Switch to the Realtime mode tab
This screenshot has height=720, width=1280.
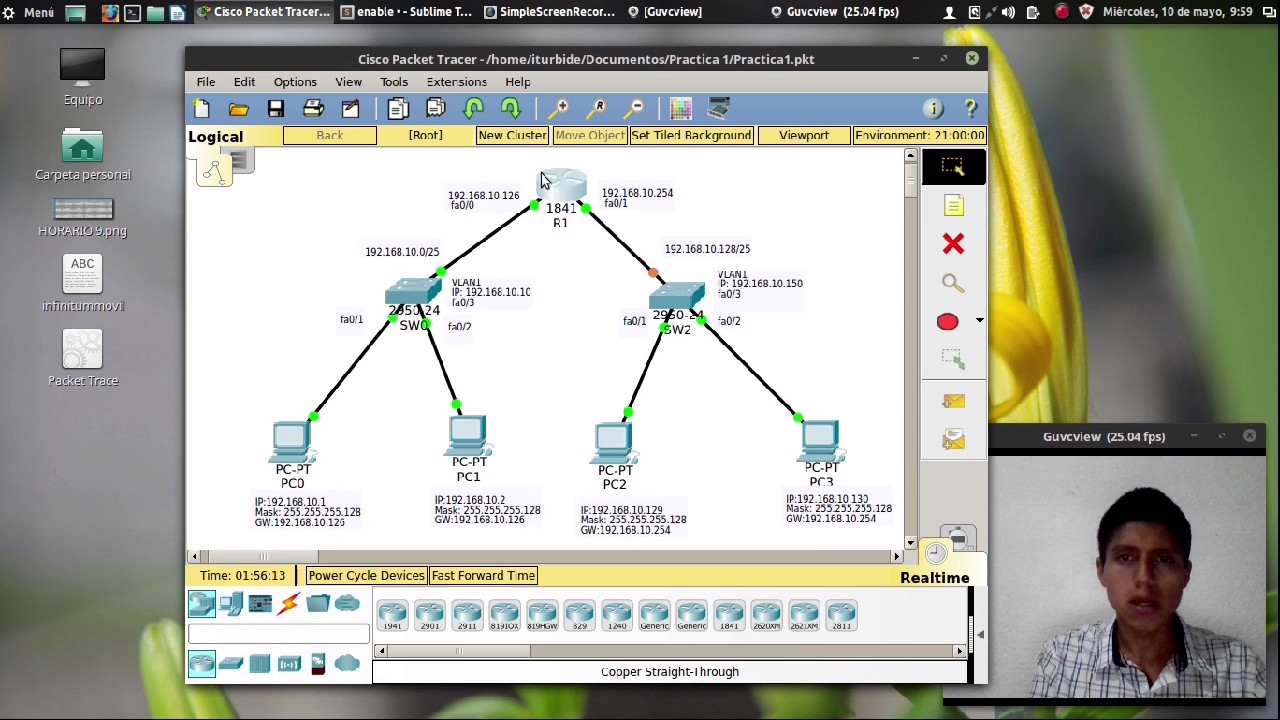click(934, 578)
